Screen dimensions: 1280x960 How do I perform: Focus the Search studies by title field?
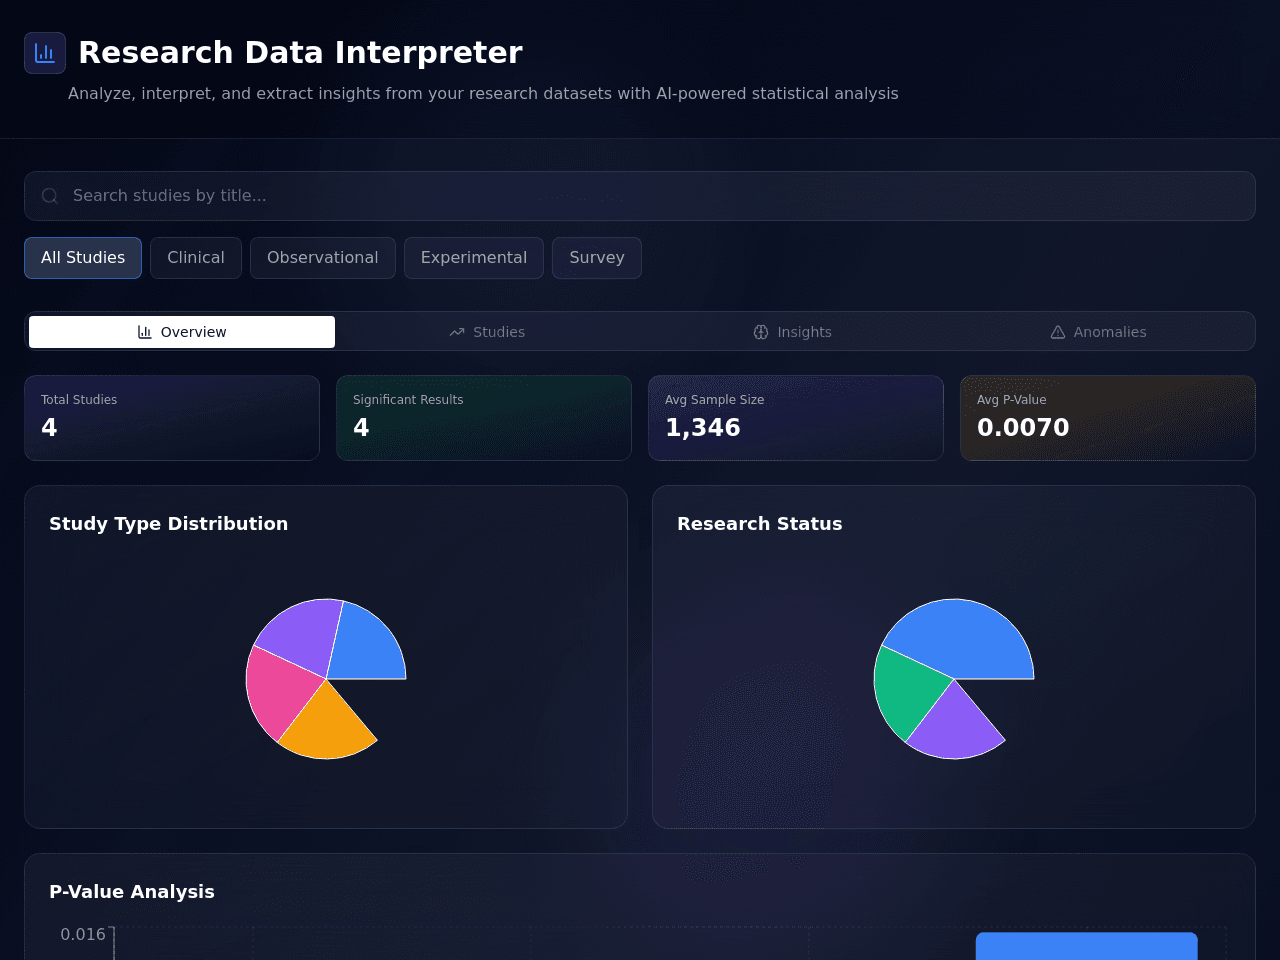click(x=640, y=196)
